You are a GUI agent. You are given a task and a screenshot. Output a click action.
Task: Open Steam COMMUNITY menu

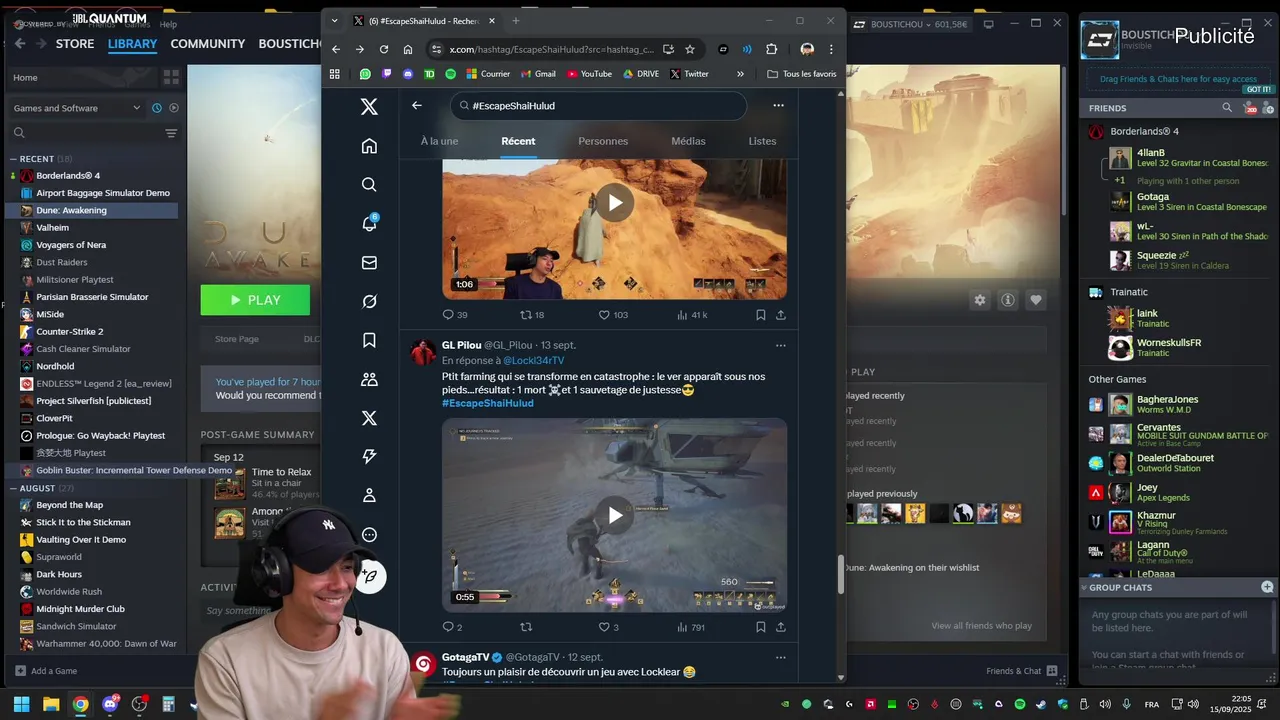tap(207, 44)
